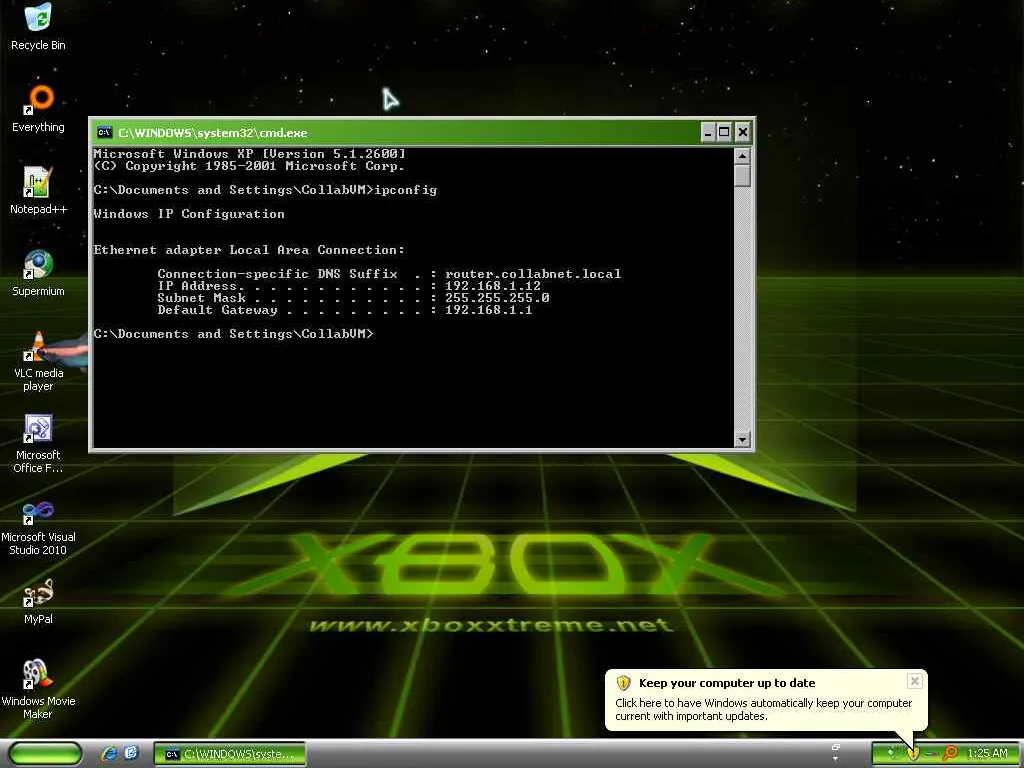Image resolution: width=1024 pixels, height=768 pixels.
Task: Select the Supermium browser shortcut
Action: coord(38,272)
